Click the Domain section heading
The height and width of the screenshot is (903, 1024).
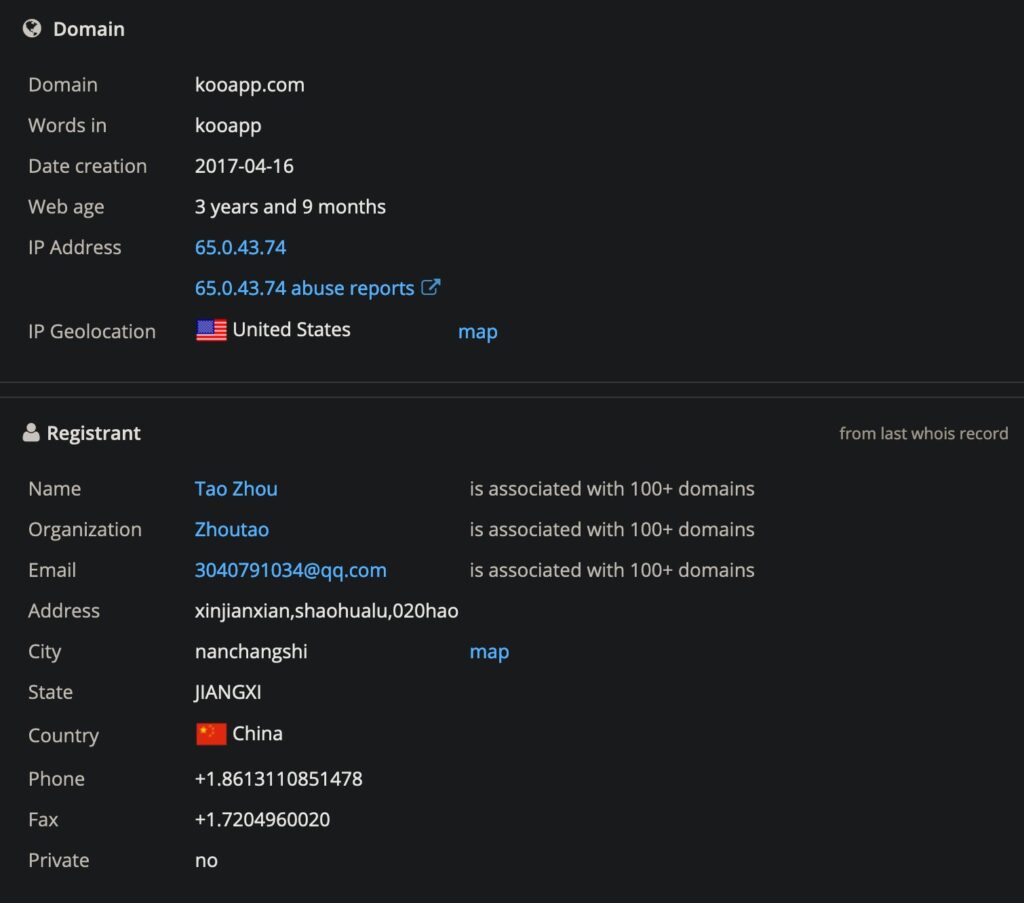tap(89, 29)
